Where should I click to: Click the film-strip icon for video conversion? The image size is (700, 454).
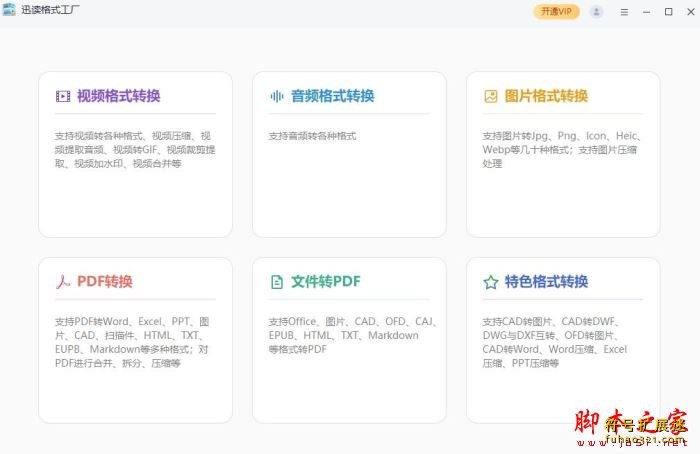pos(63,96)
